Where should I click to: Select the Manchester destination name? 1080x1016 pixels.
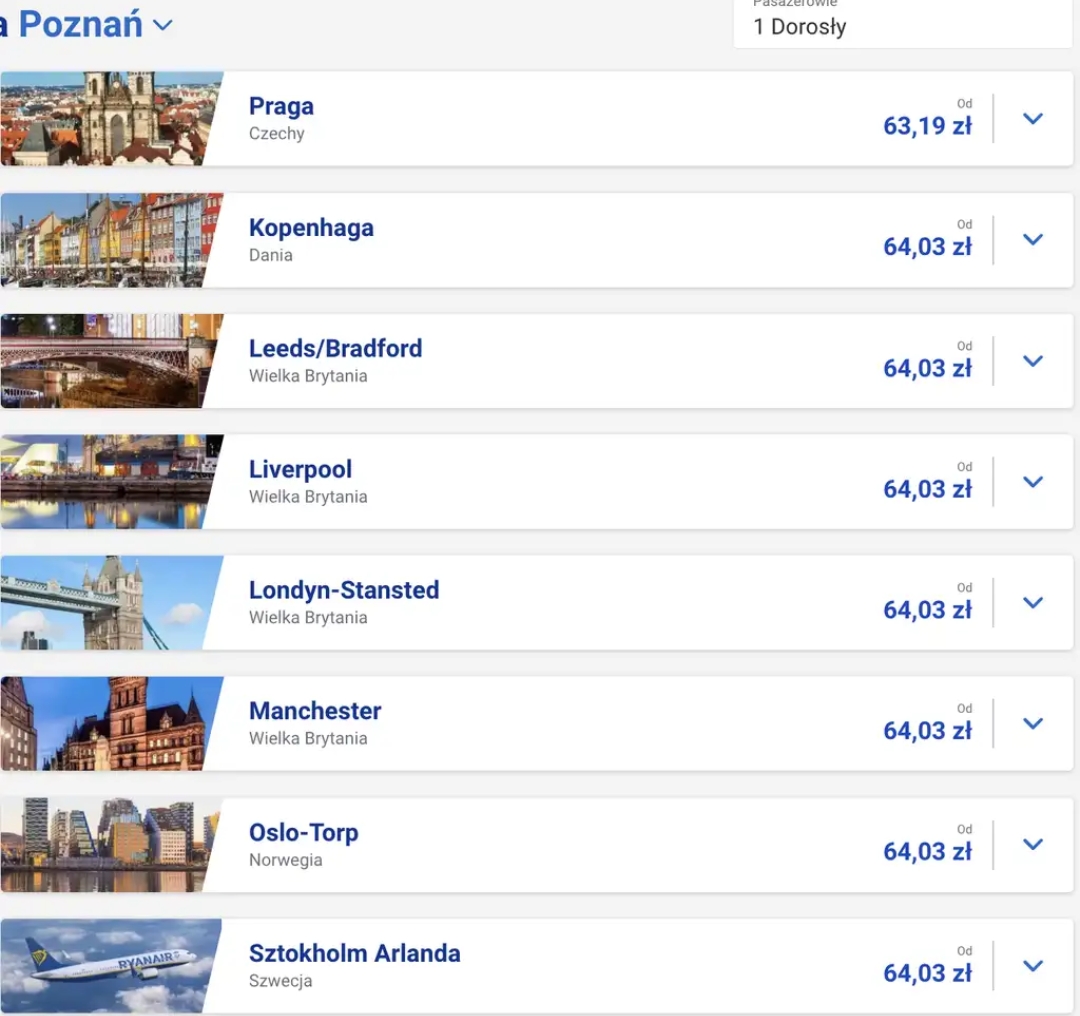(x=315, y=711)
